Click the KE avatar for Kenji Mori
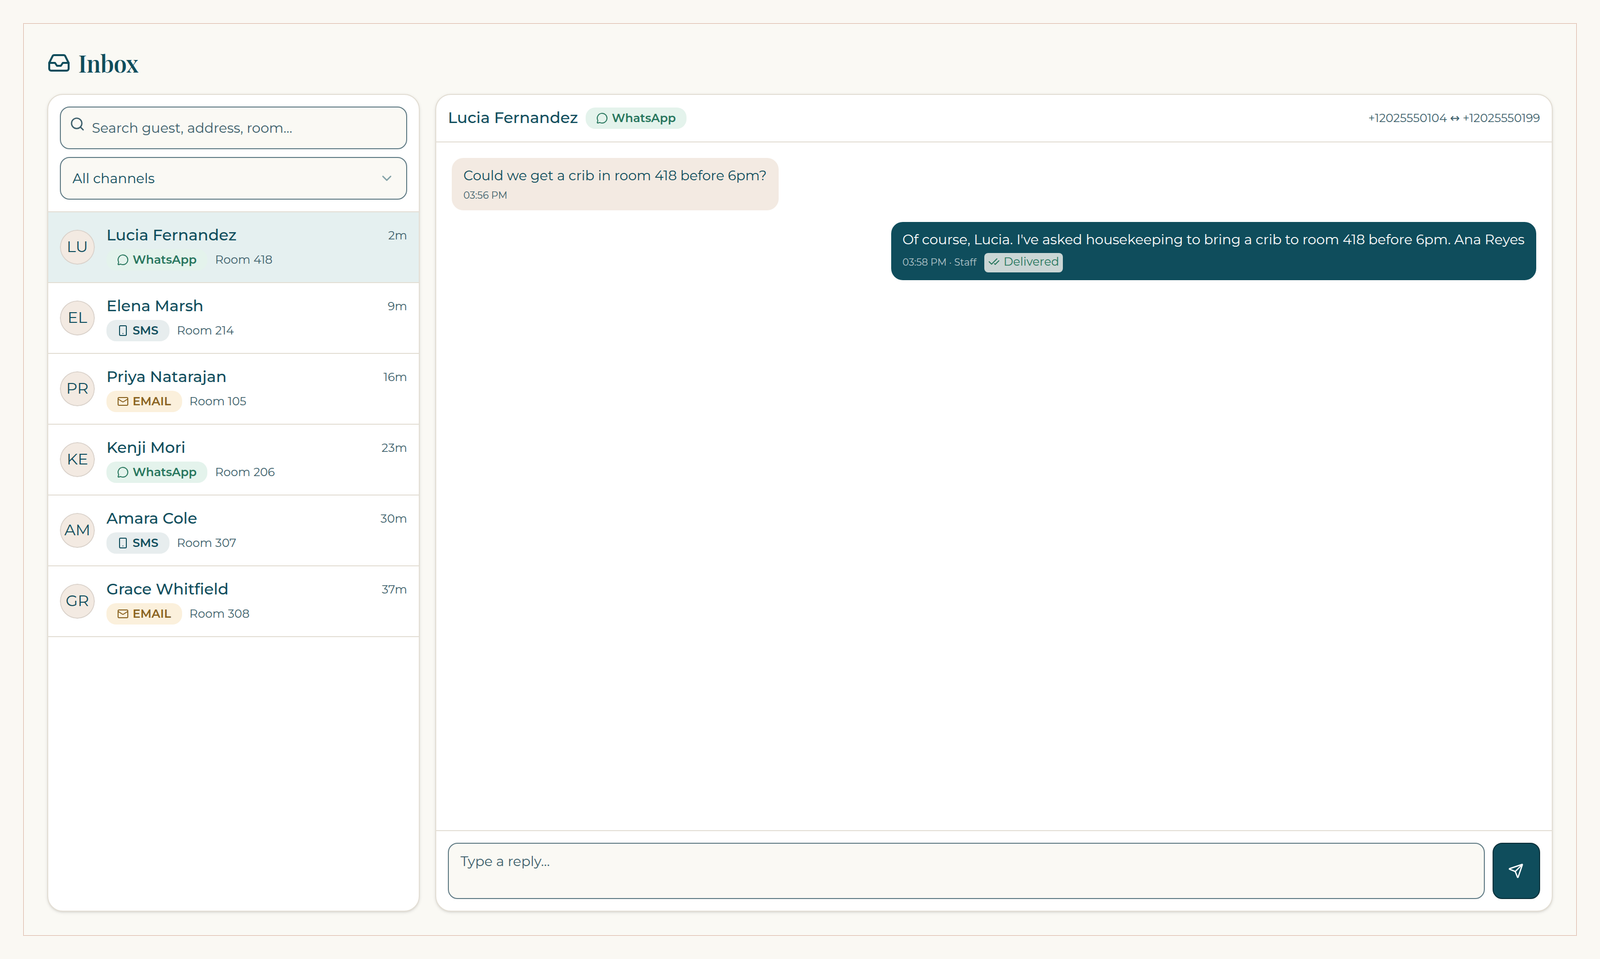 pyautogui.click(x=77, y=460)
